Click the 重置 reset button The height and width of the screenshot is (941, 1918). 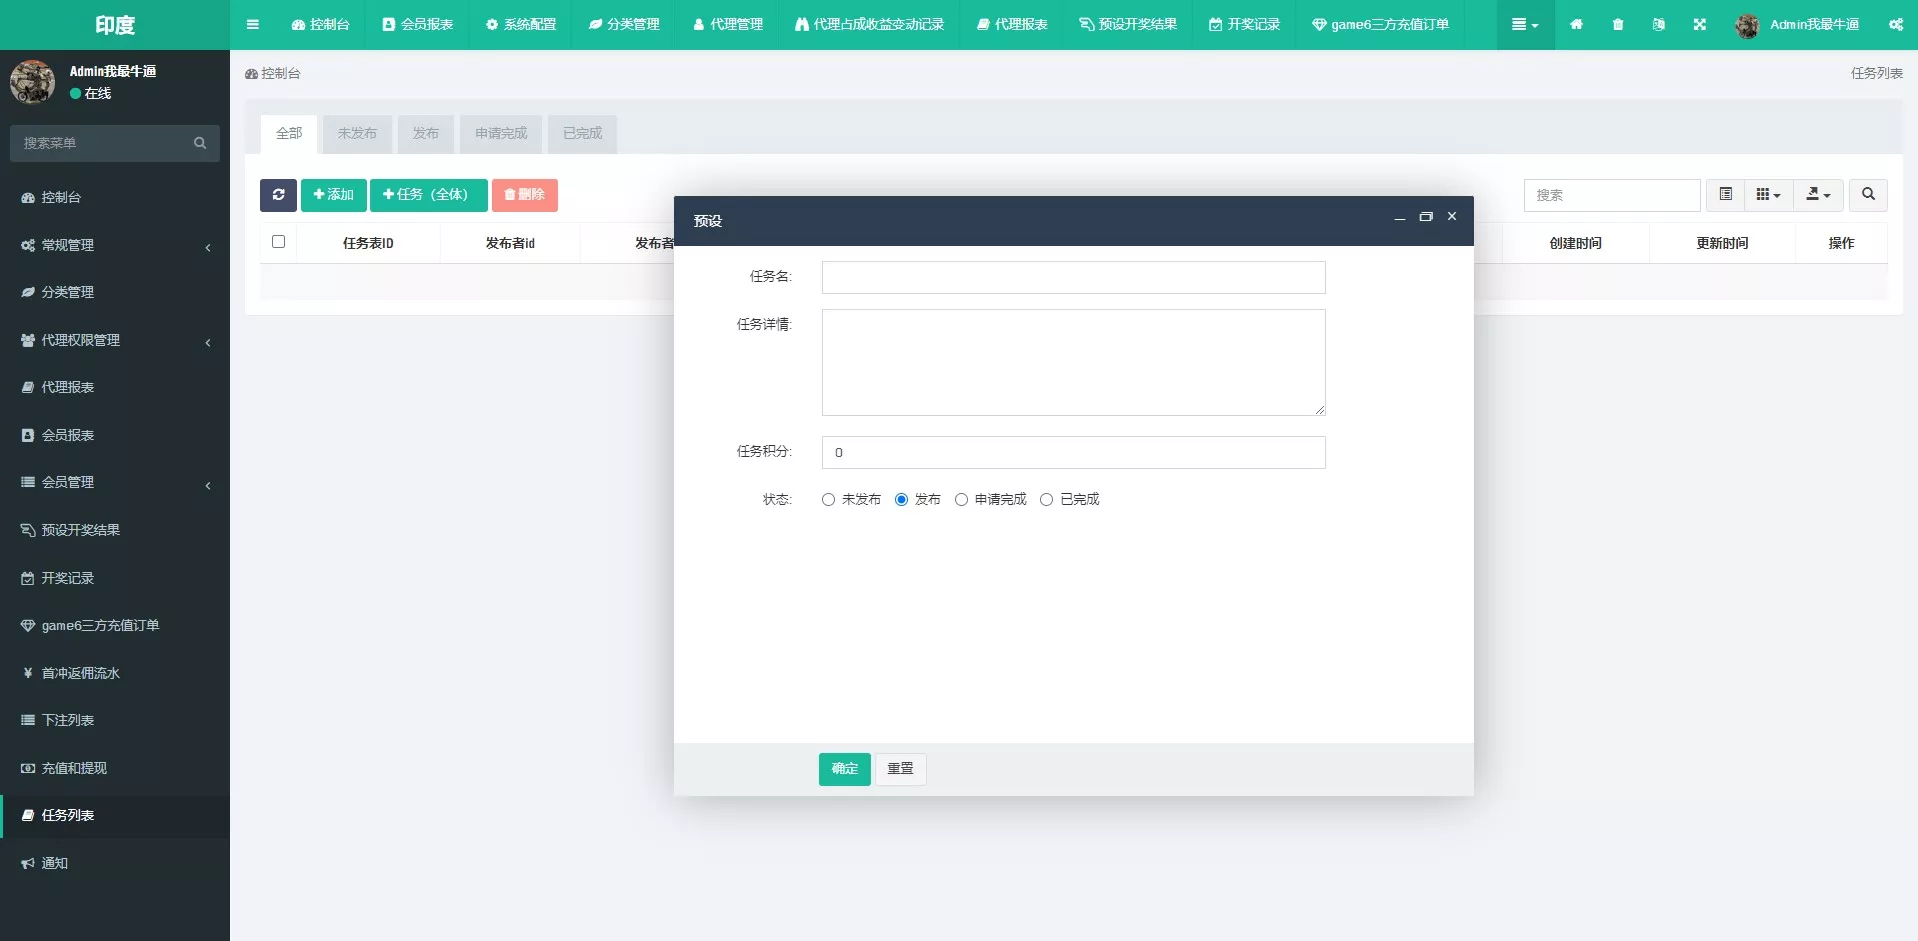click(900, 769)
